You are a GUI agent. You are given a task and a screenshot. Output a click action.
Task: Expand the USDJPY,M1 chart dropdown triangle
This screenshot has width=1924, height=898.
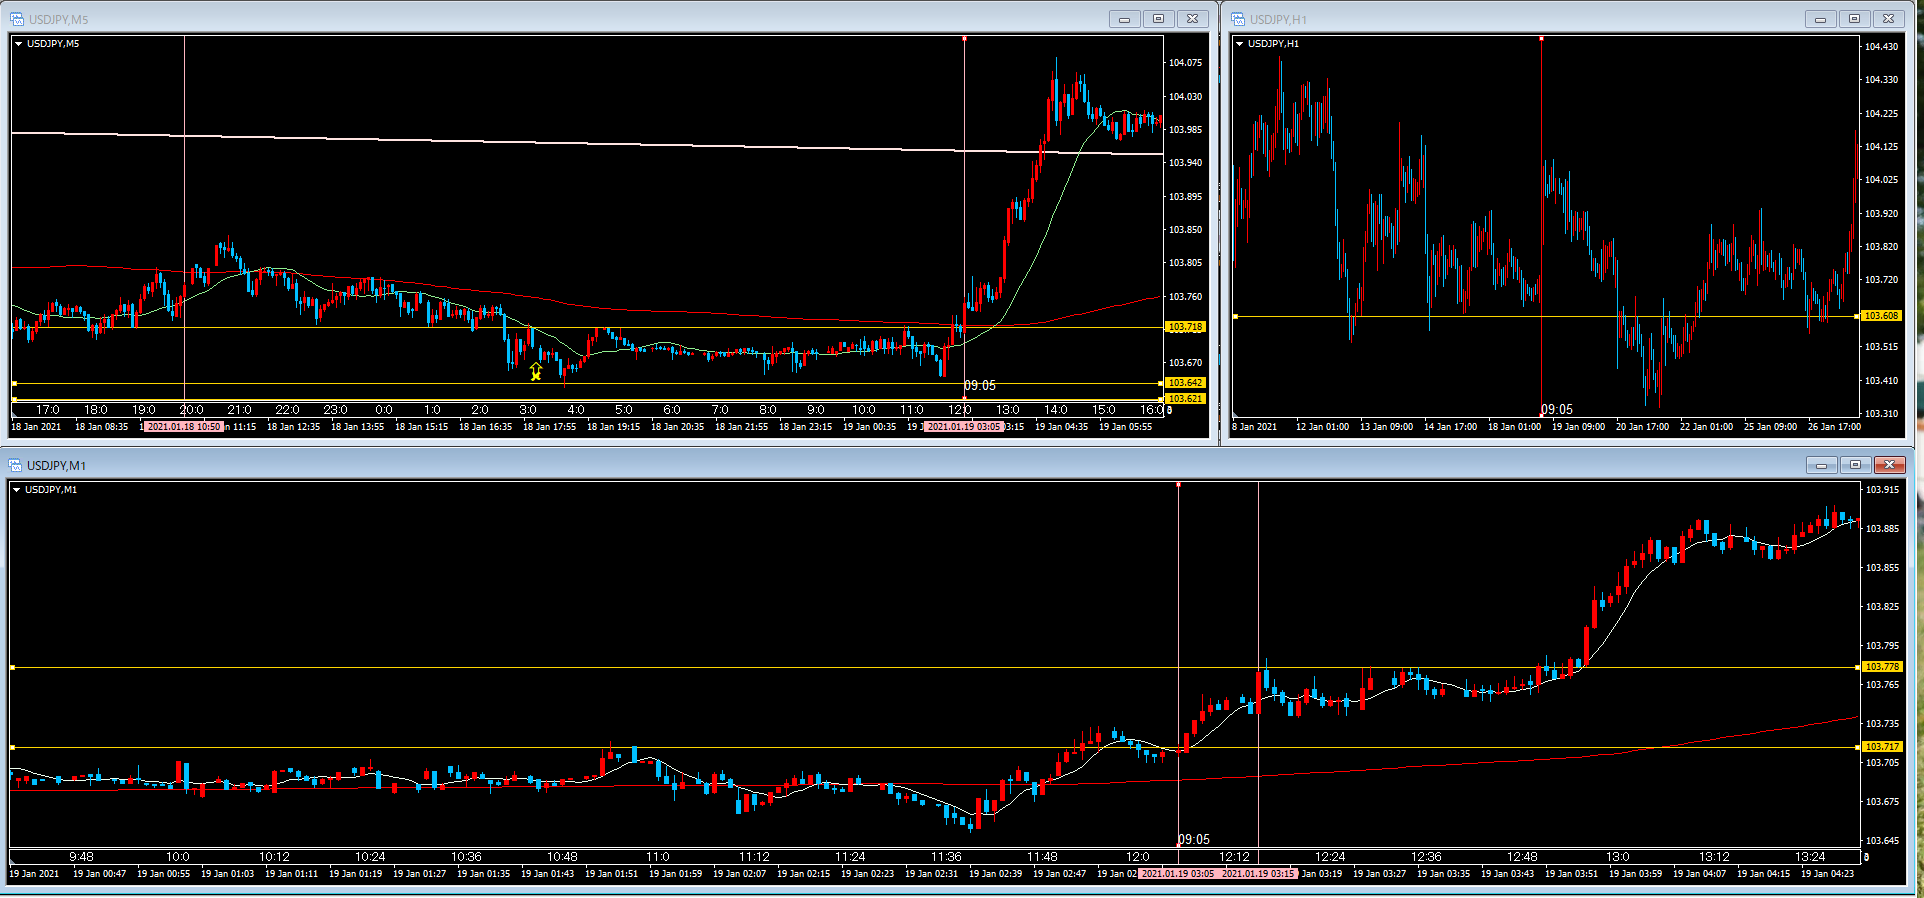click(x=16, y=490)
